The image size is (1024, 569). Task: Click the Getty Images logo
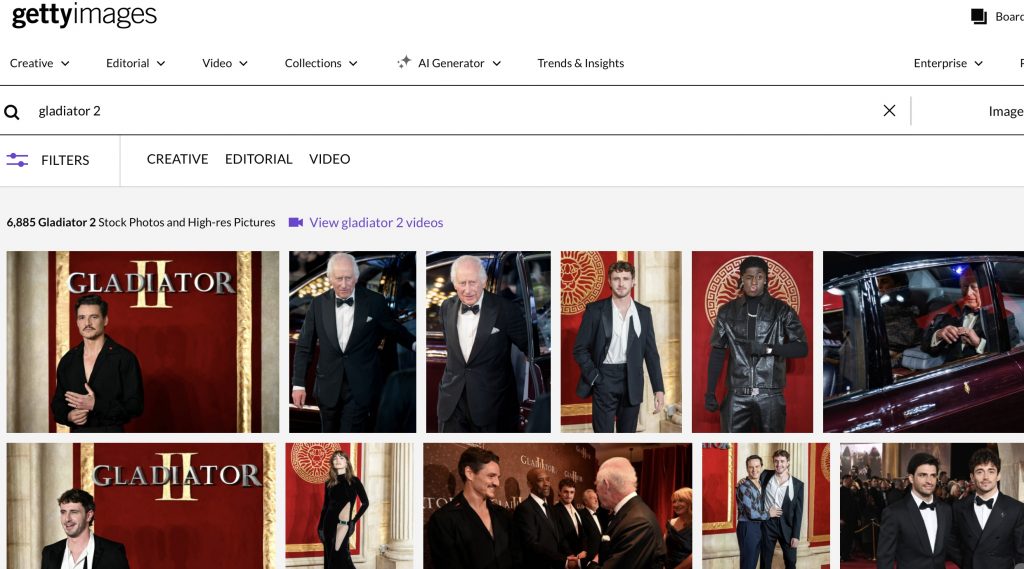(84, 16)
